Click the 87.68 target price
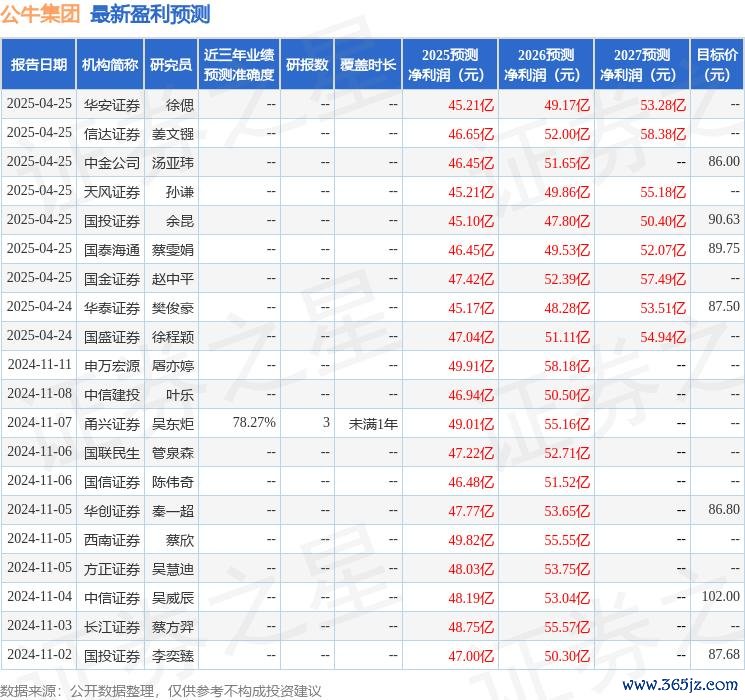 click(x=724, y=654)
